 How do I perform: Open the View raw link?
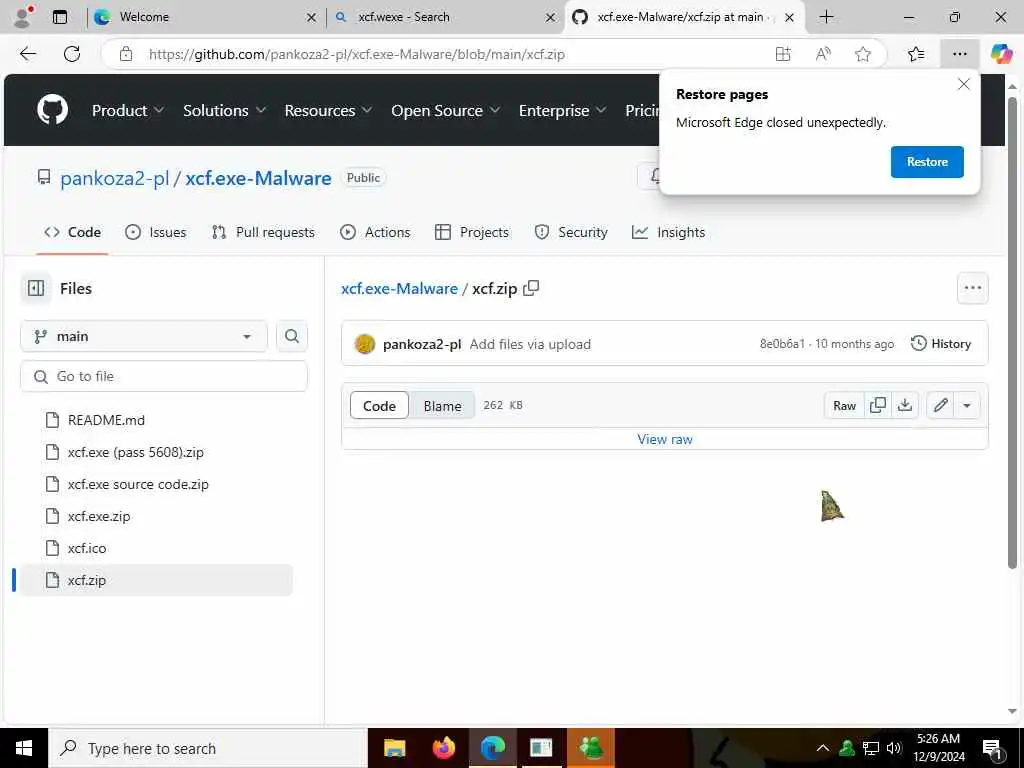click(665, 439)
